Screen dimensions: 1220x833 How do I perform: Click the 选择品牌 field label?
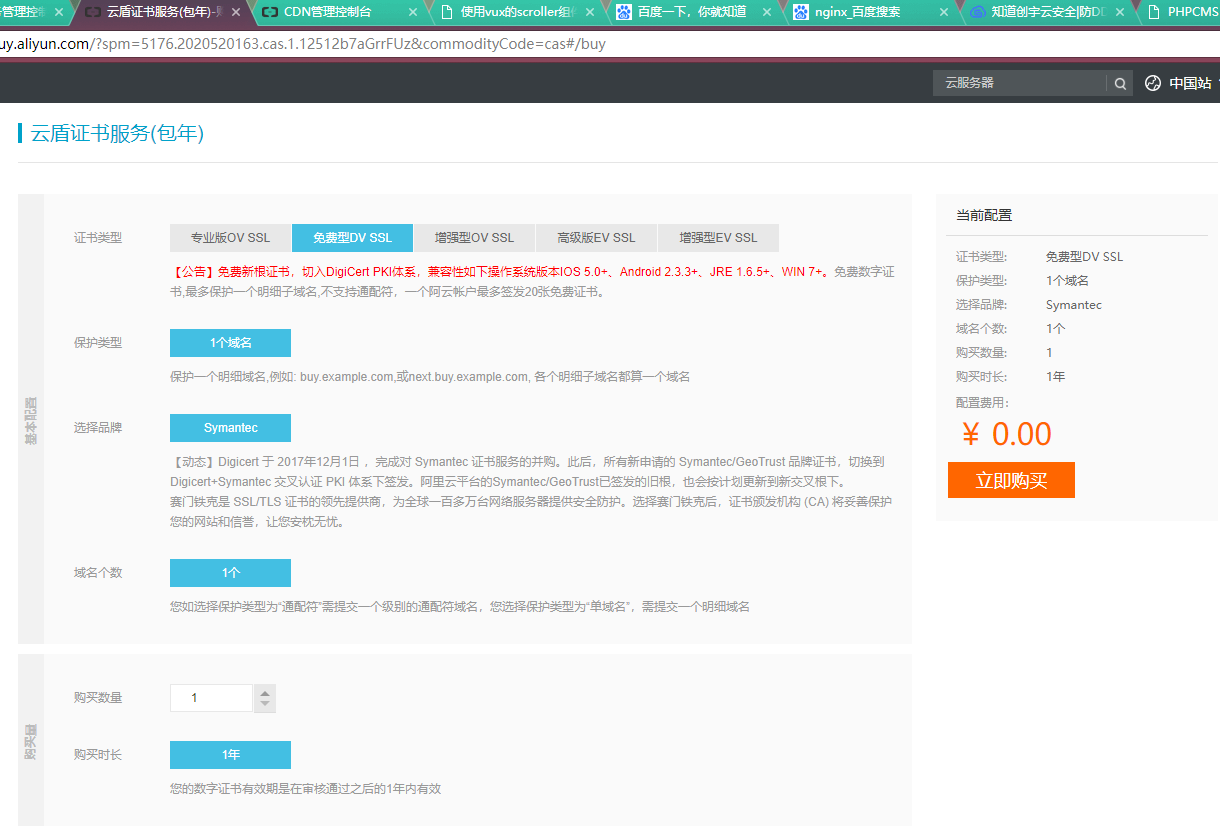[x=98, y=428]
